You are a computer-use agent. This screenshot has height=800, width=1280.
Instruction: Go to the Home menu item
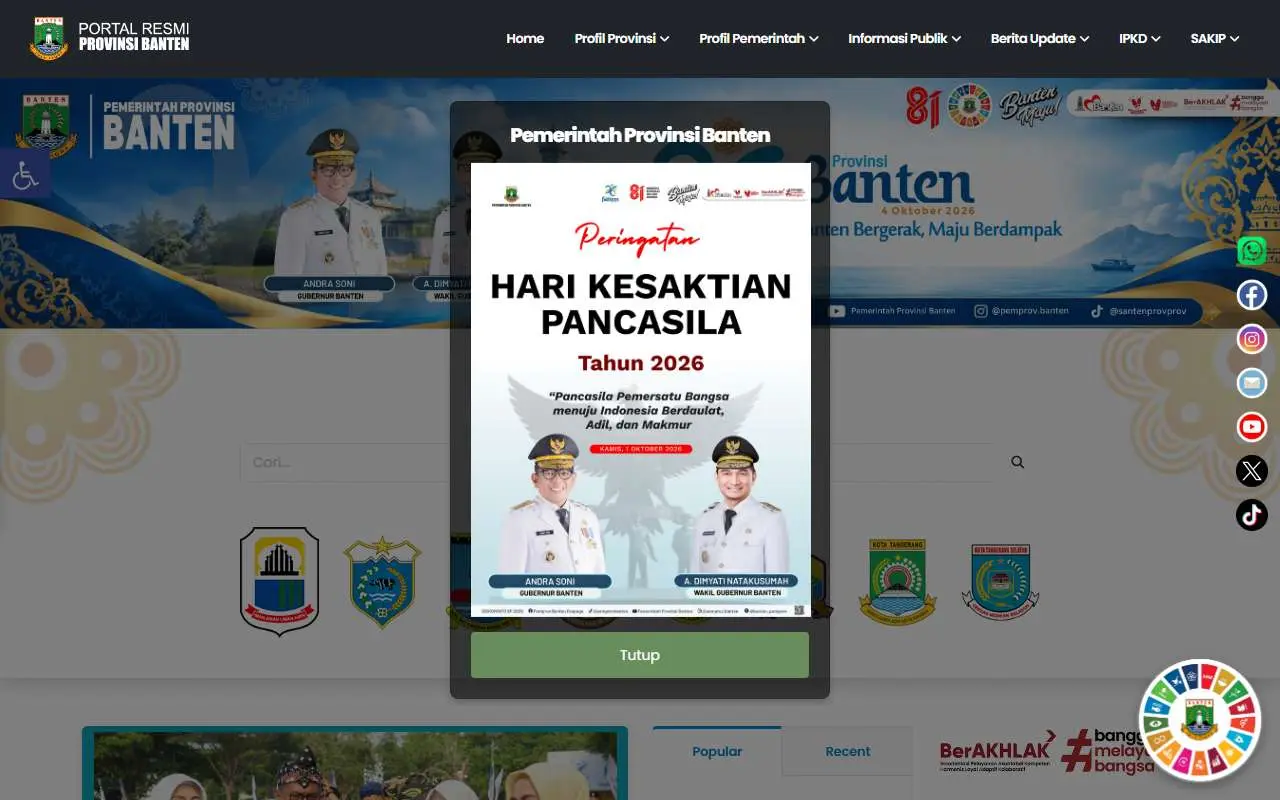(x=525, y=38)
